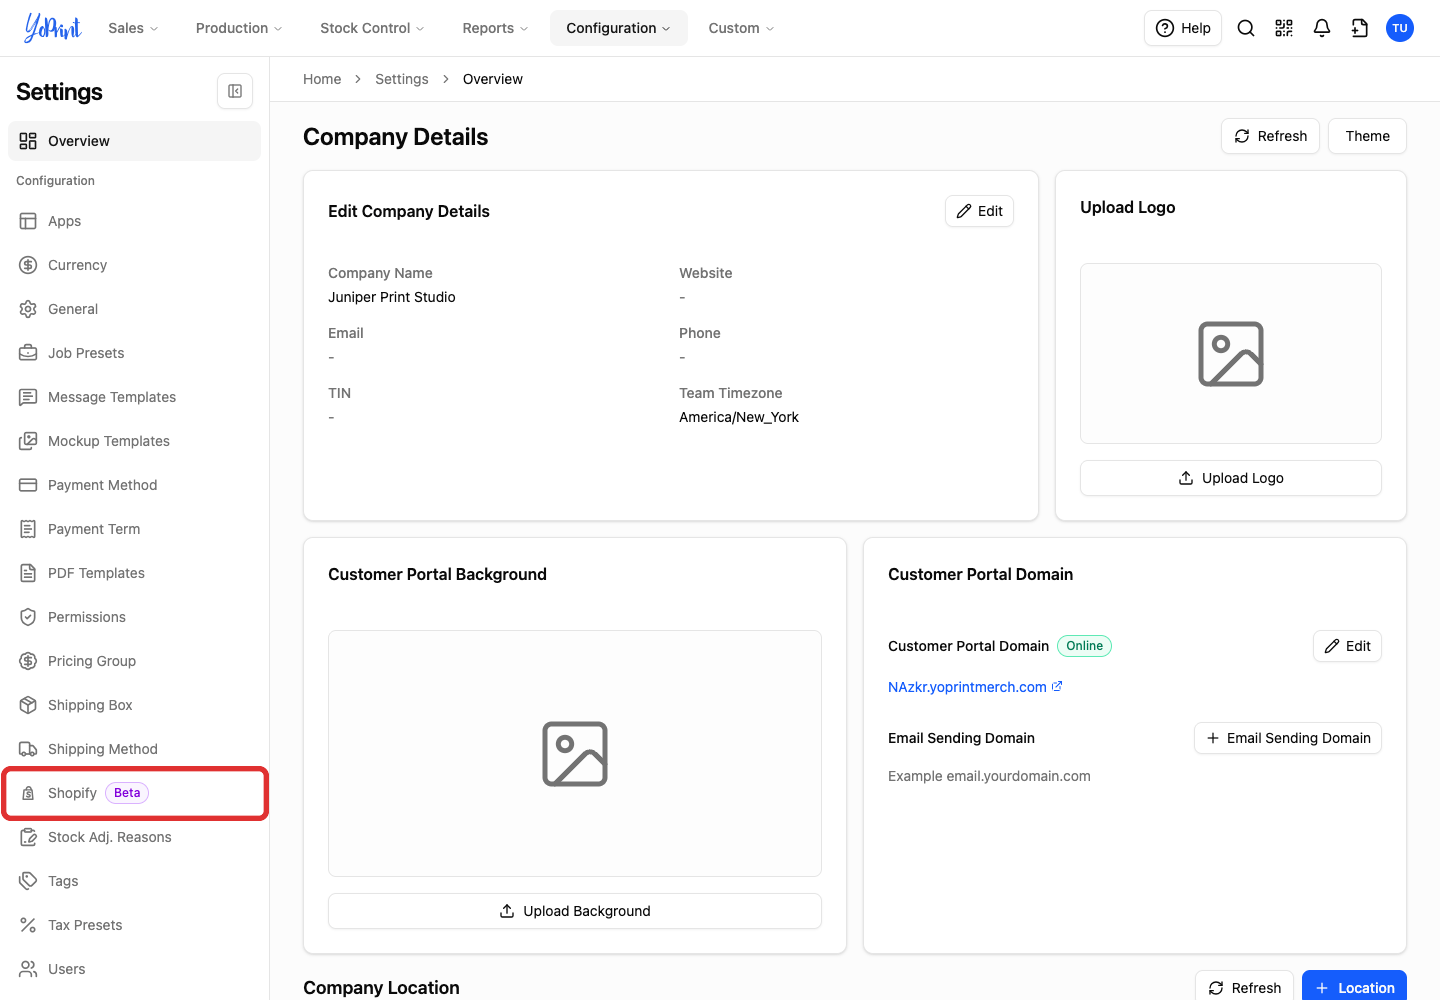This screenshot has height=1000, width=1440.
Task: Expand the Reports dropdown menu
Action: point(495,28)
